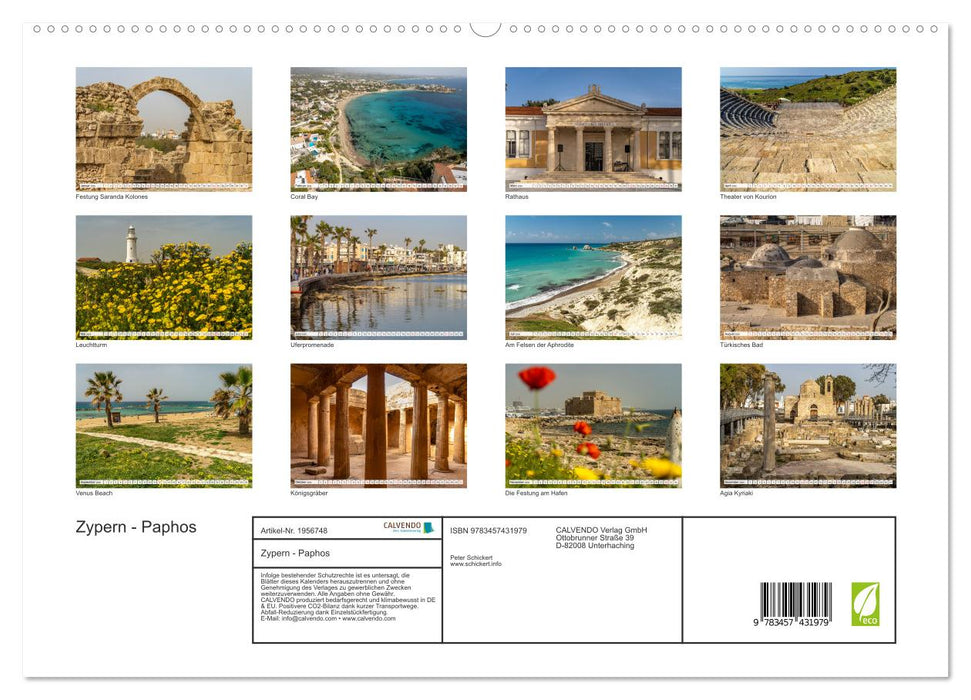Click the Theater von Kourion photo
971x700 pixels.
coord(807,130)
